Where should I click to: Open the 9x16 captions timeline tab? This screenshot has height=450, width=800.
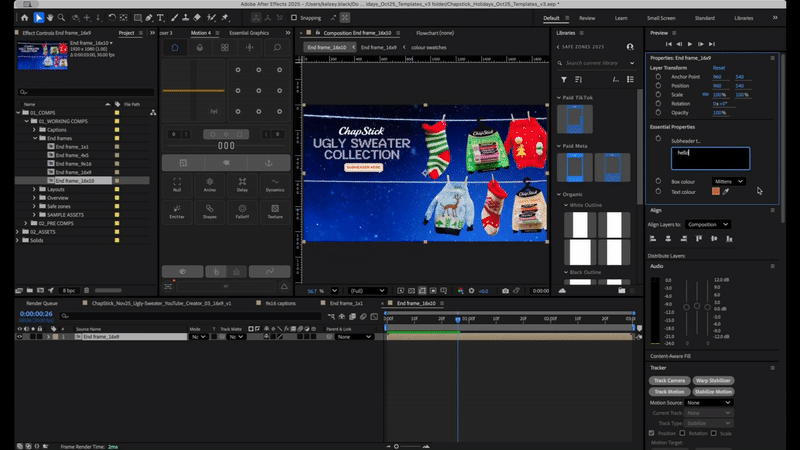280,303
